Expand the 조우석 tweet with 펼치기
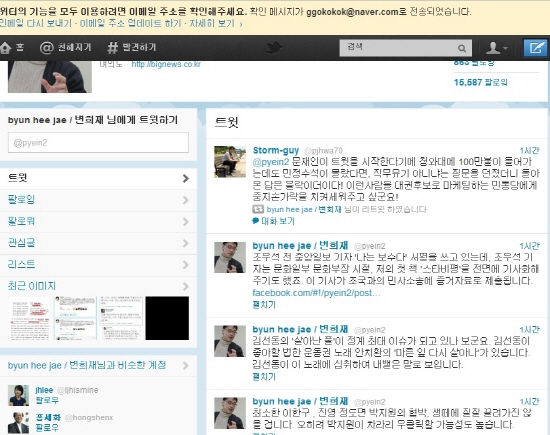 pos(264,305)
